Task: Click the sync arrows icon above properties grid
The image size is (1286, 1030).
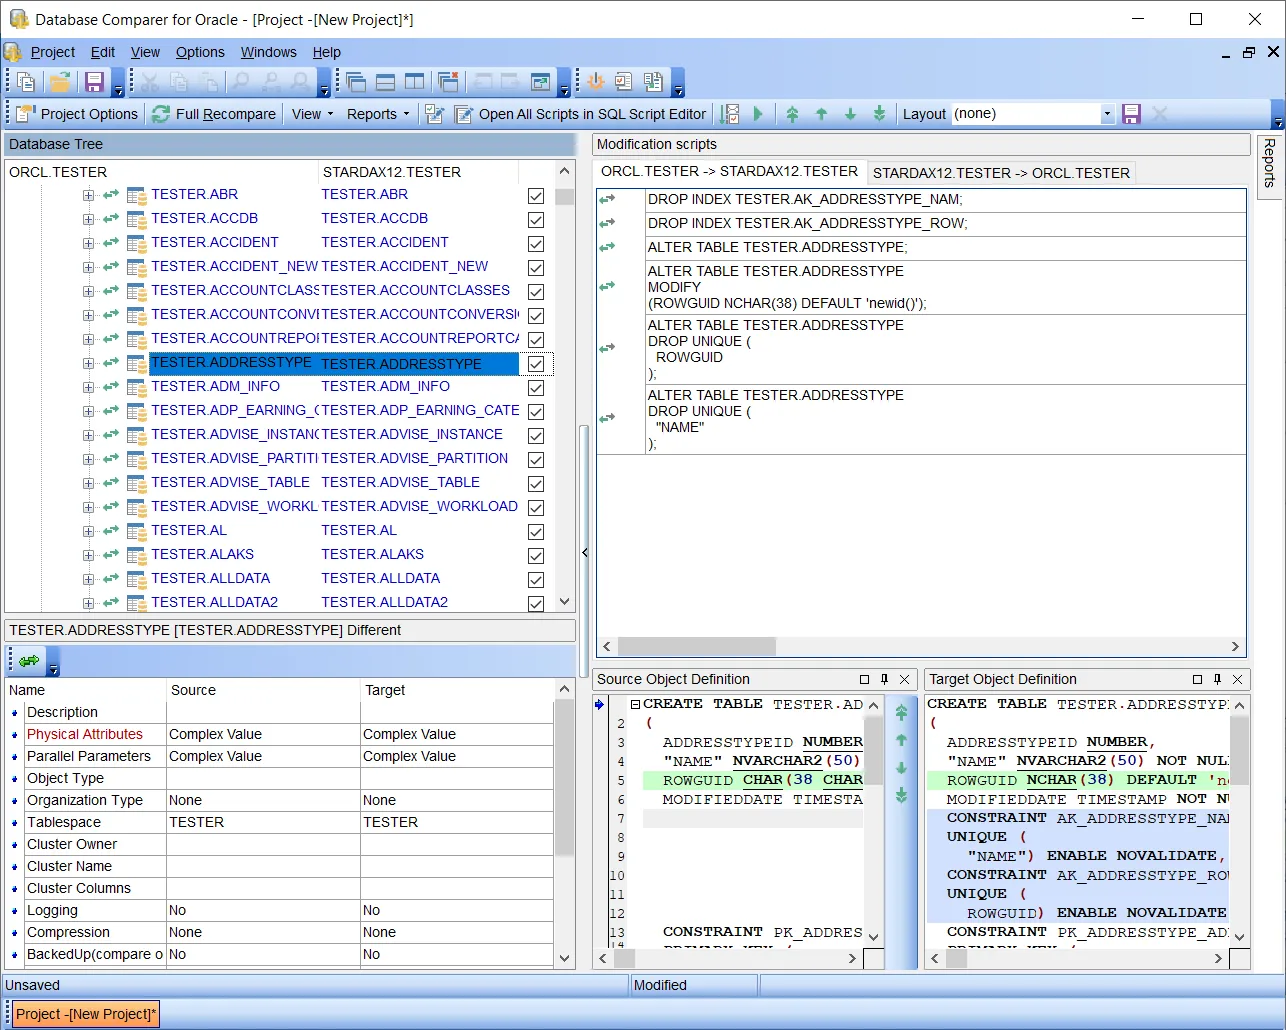Action: [29, 661]
